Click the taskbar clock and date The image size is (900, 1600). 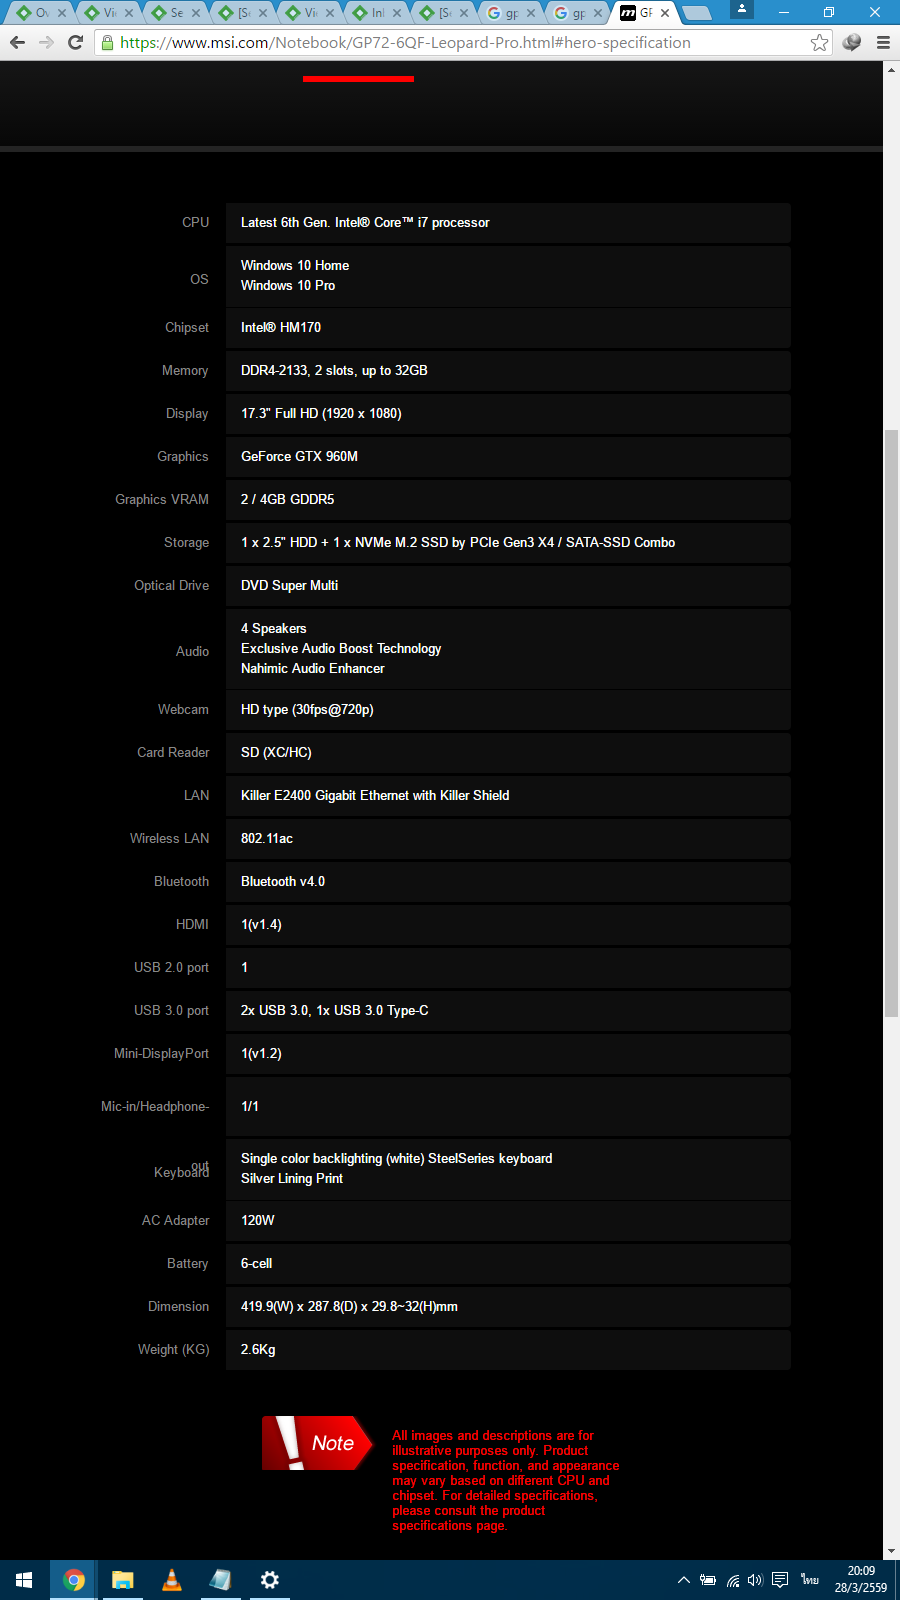[861, 1580]
